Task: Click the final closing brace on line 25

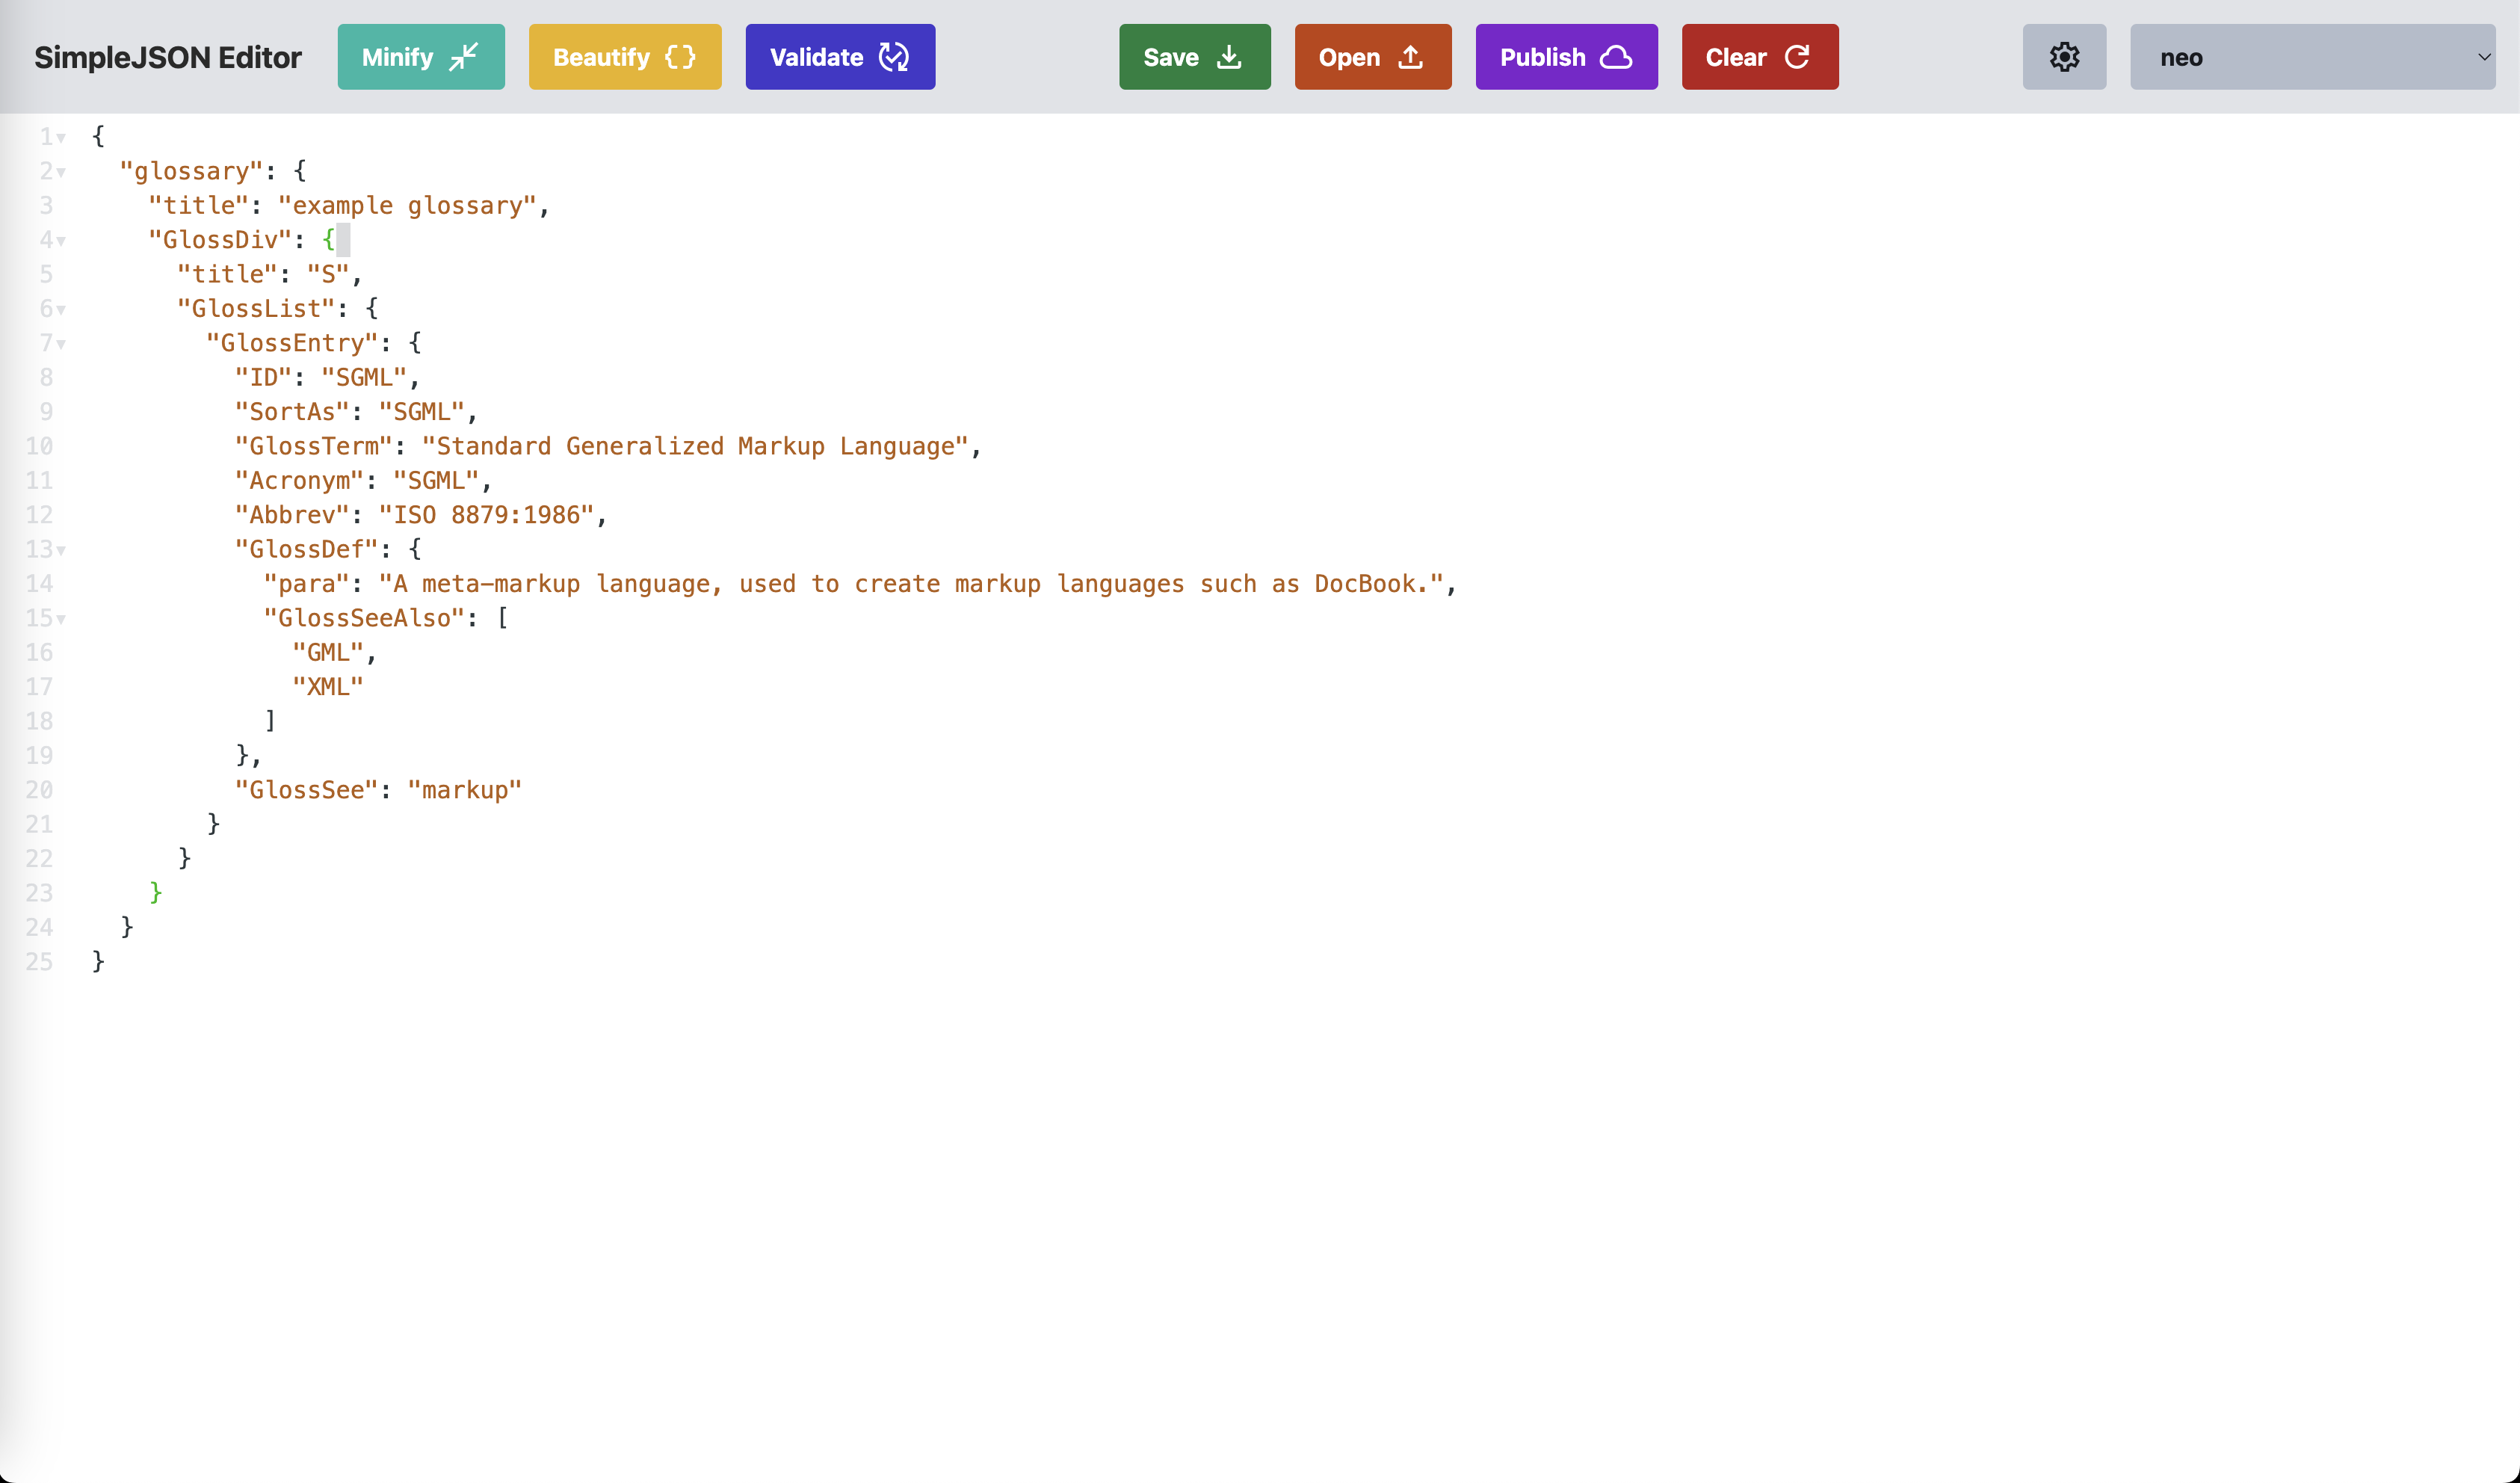Action: [x=97, y=961]
